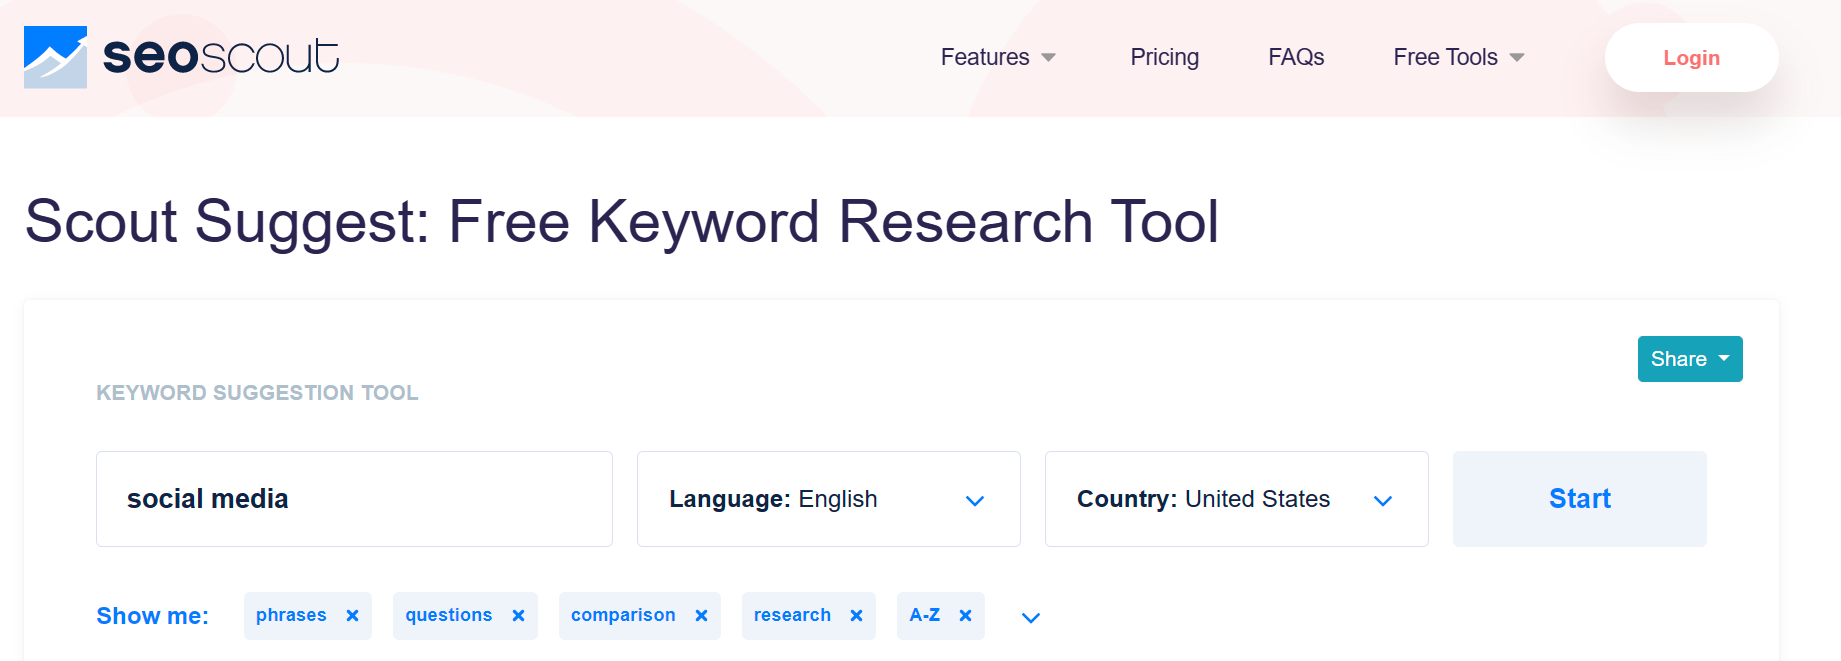
Task: Remove the questions filter tag
Action: (518, 616)
